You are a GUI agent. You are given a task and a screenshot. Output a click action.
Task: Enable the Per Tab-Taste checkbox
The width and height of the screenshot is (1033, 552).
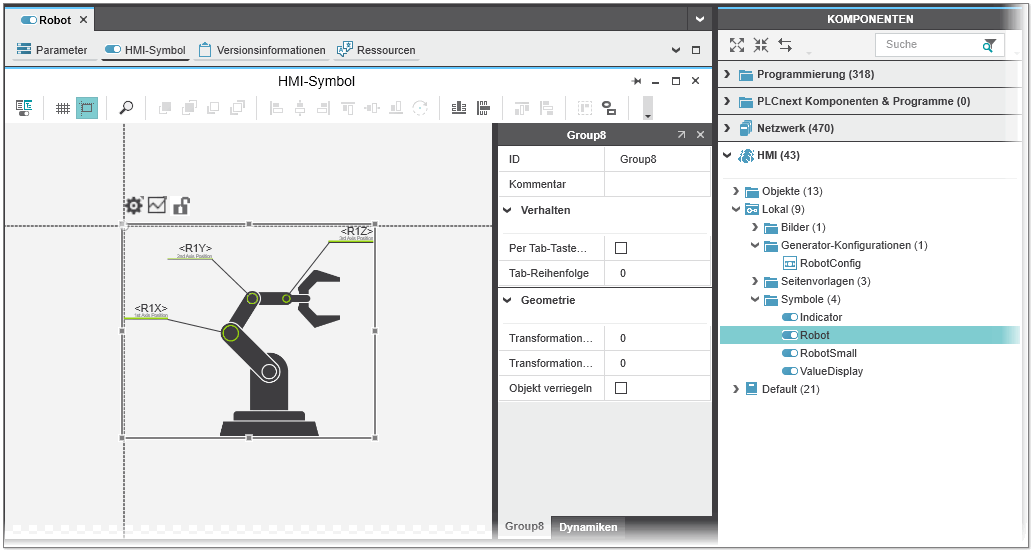coord(621,248)
